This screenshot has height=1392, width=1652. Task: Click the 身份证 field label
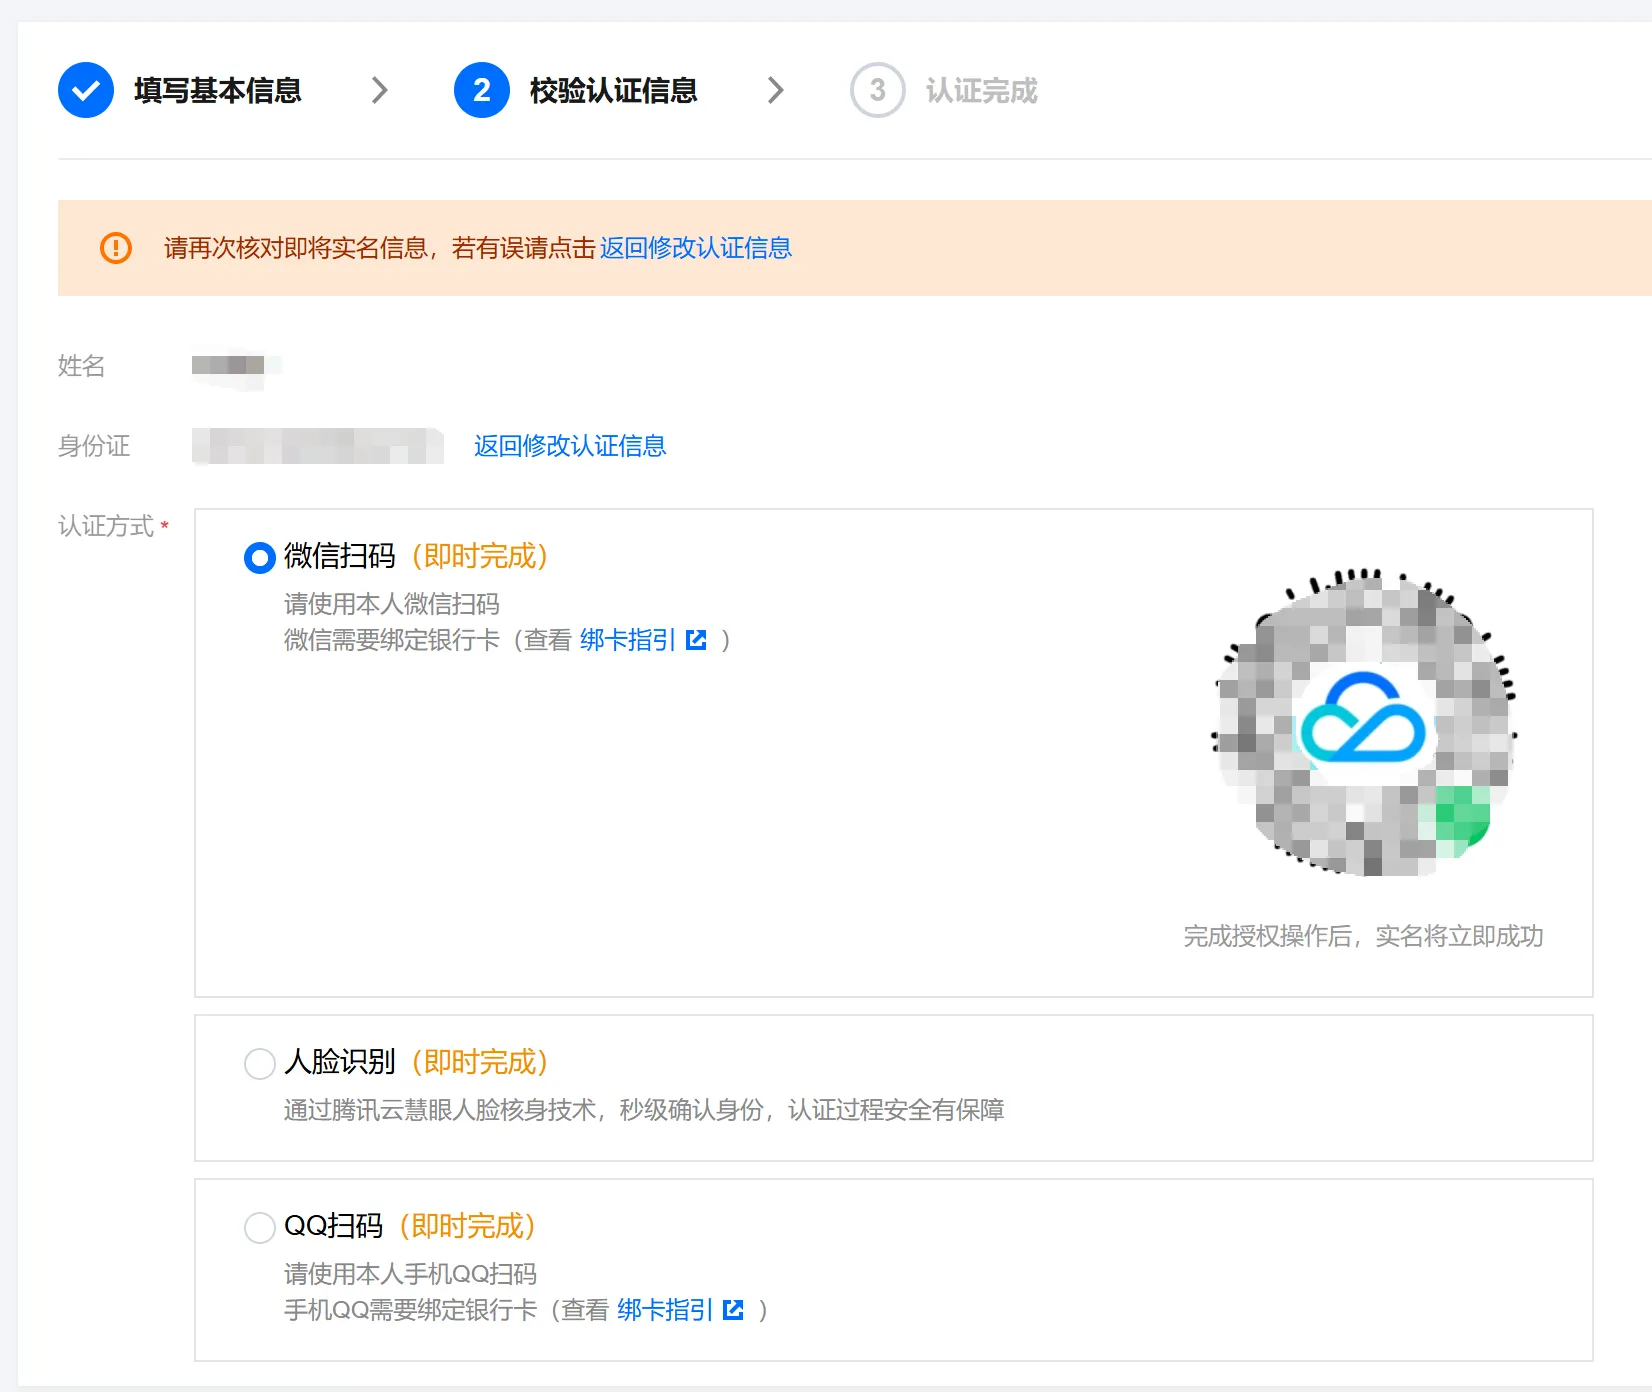tap(94, 446)
